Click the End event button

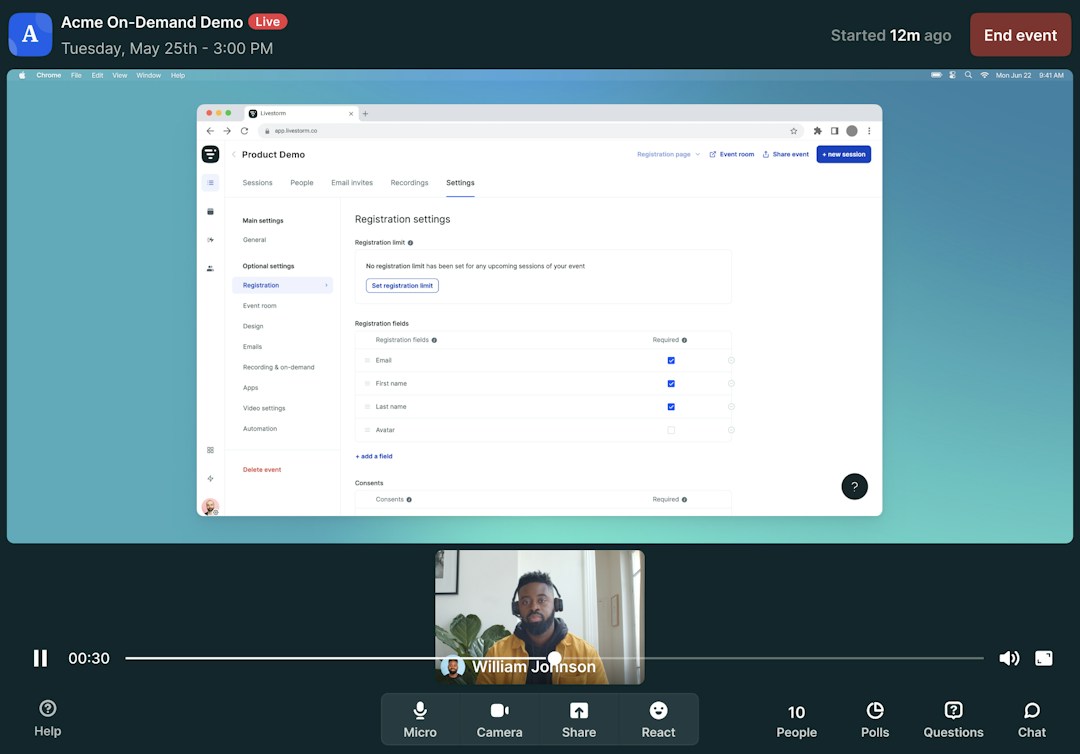pos(1020,35)
